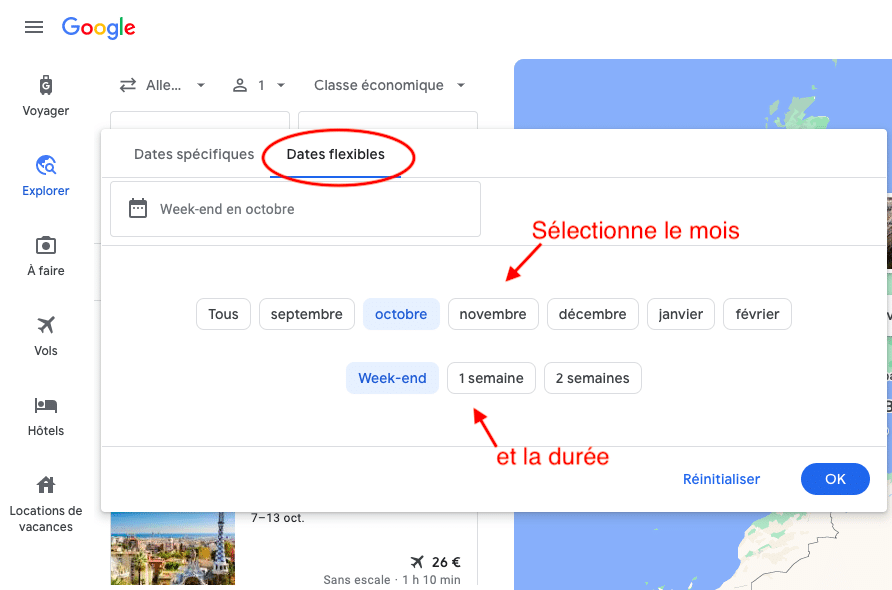Viewport: 892px width, 590px height.
Task: Select the septembre month chip
Action: (306, 314)
